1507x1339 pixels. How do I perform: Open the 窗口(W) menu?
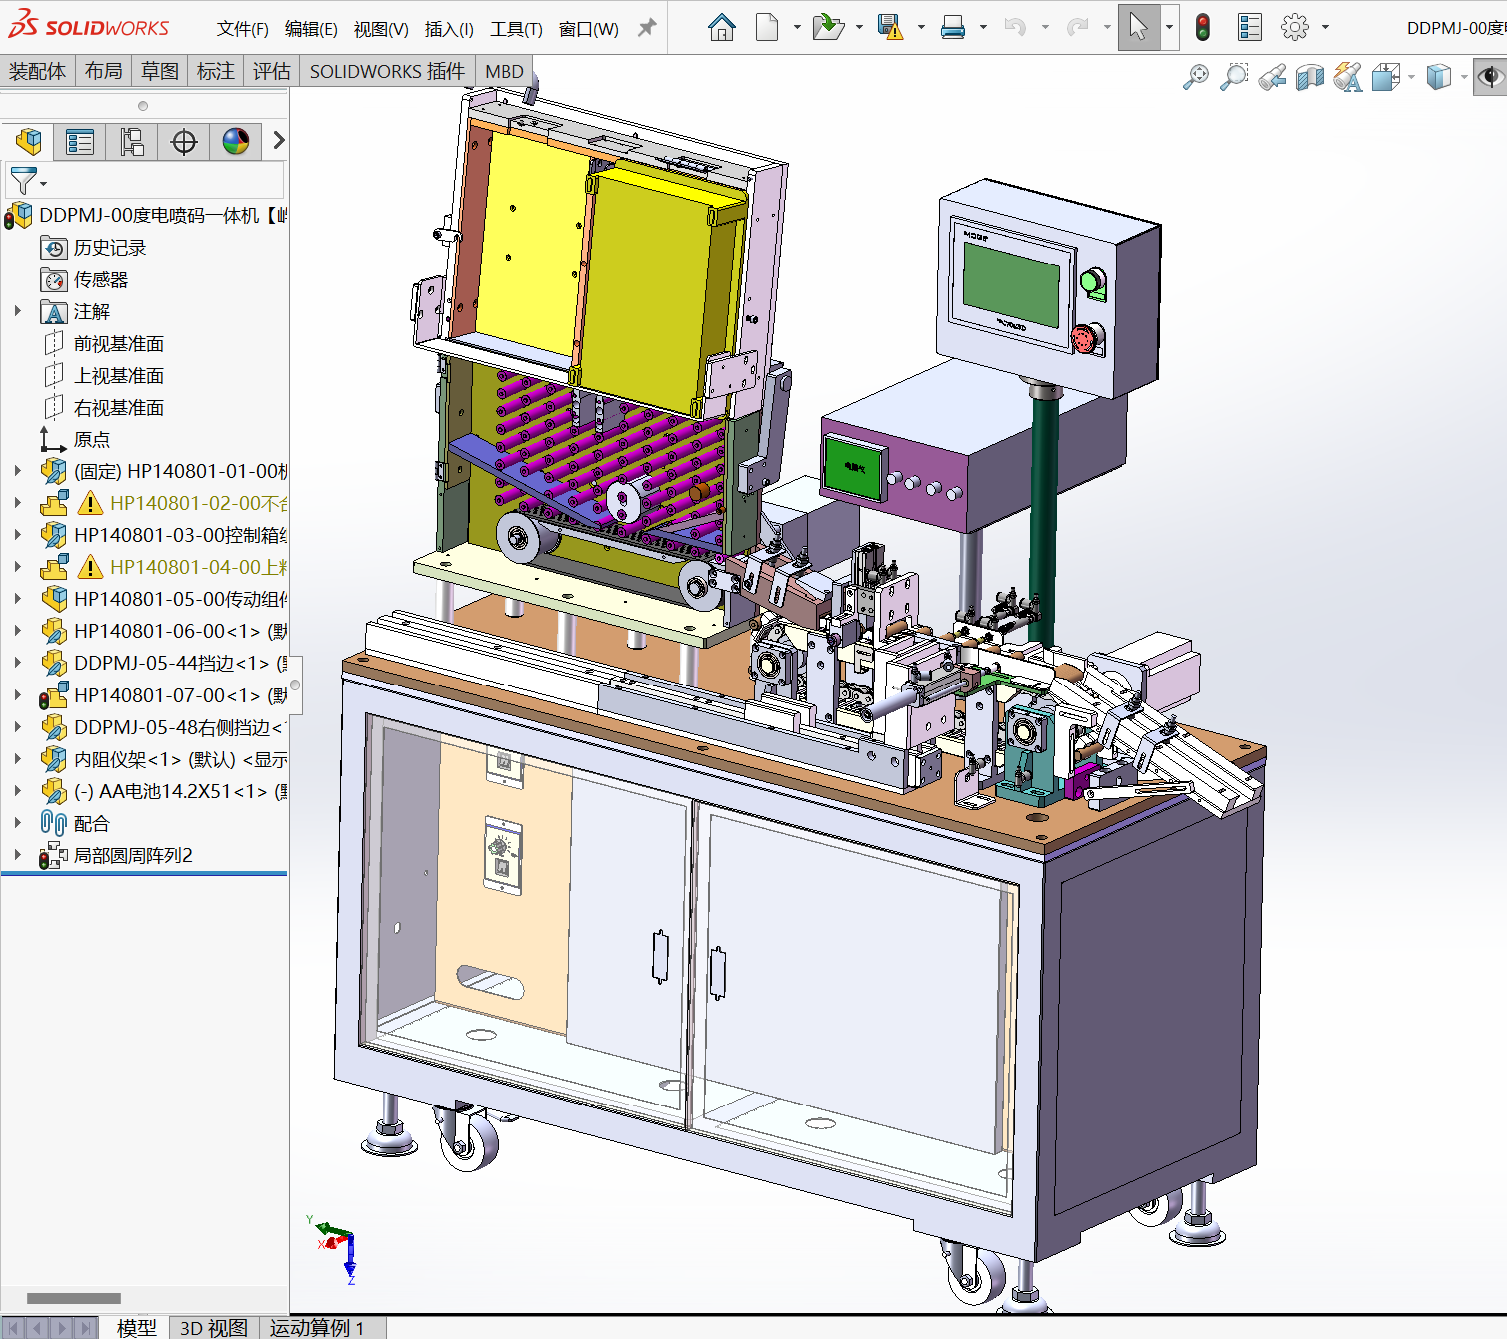pos(588,29)
